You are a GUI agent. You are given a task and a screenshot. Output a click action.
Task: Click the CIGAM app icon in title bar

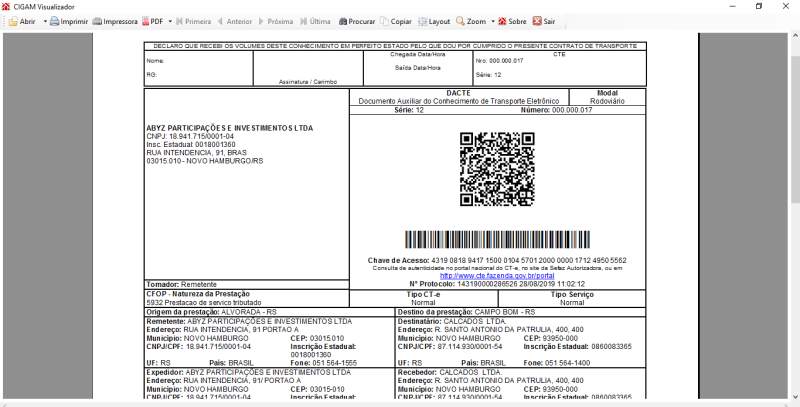(6, 7)
